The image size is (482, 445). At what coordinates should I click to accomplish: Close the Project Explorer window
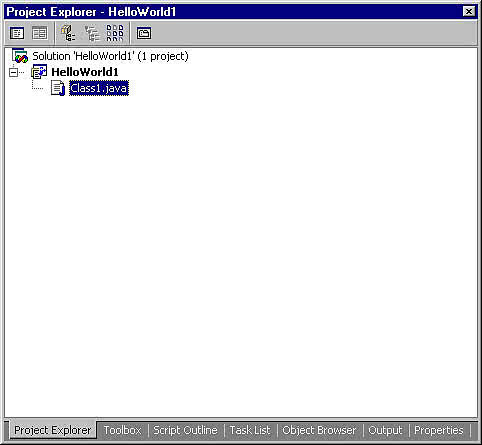pos(469,12)
